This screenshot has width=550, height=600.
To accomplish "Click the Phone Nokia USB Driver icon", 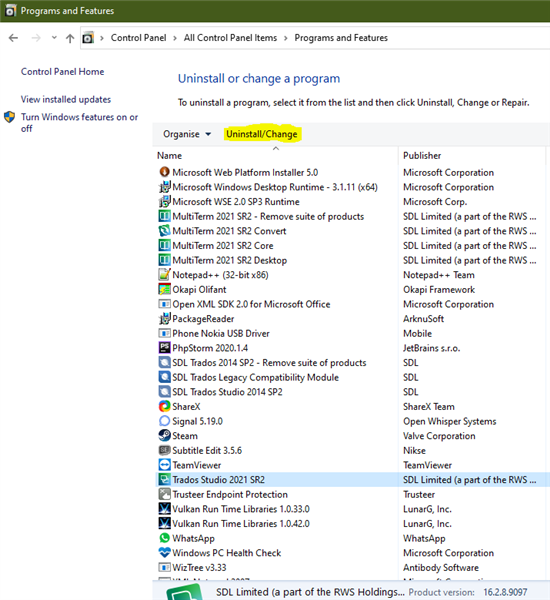I will coord(164,333).
